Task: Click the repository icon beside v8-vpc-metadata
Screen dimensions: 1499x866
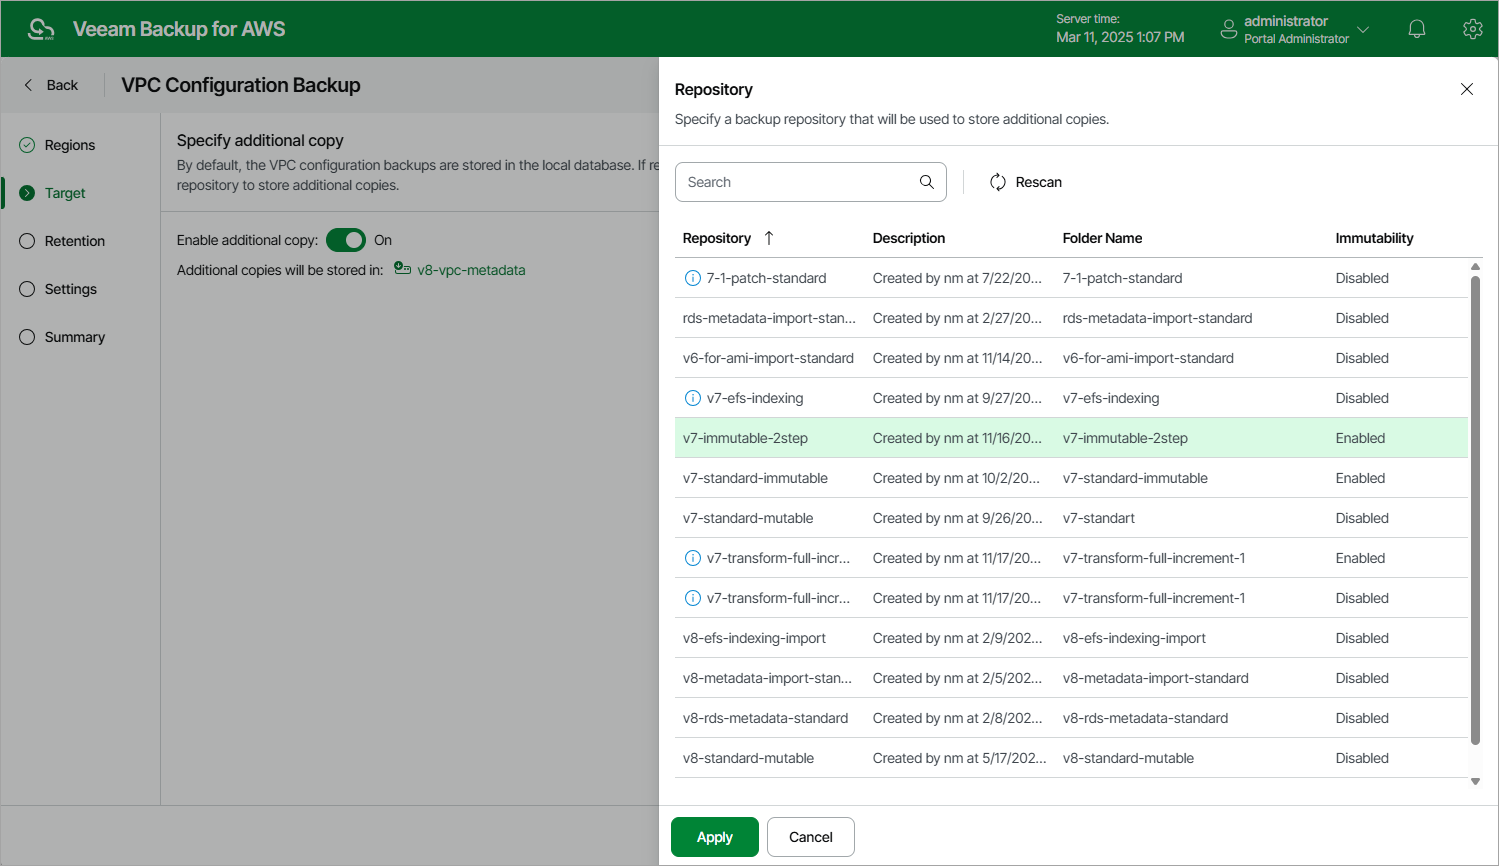Action: (402, 269)
